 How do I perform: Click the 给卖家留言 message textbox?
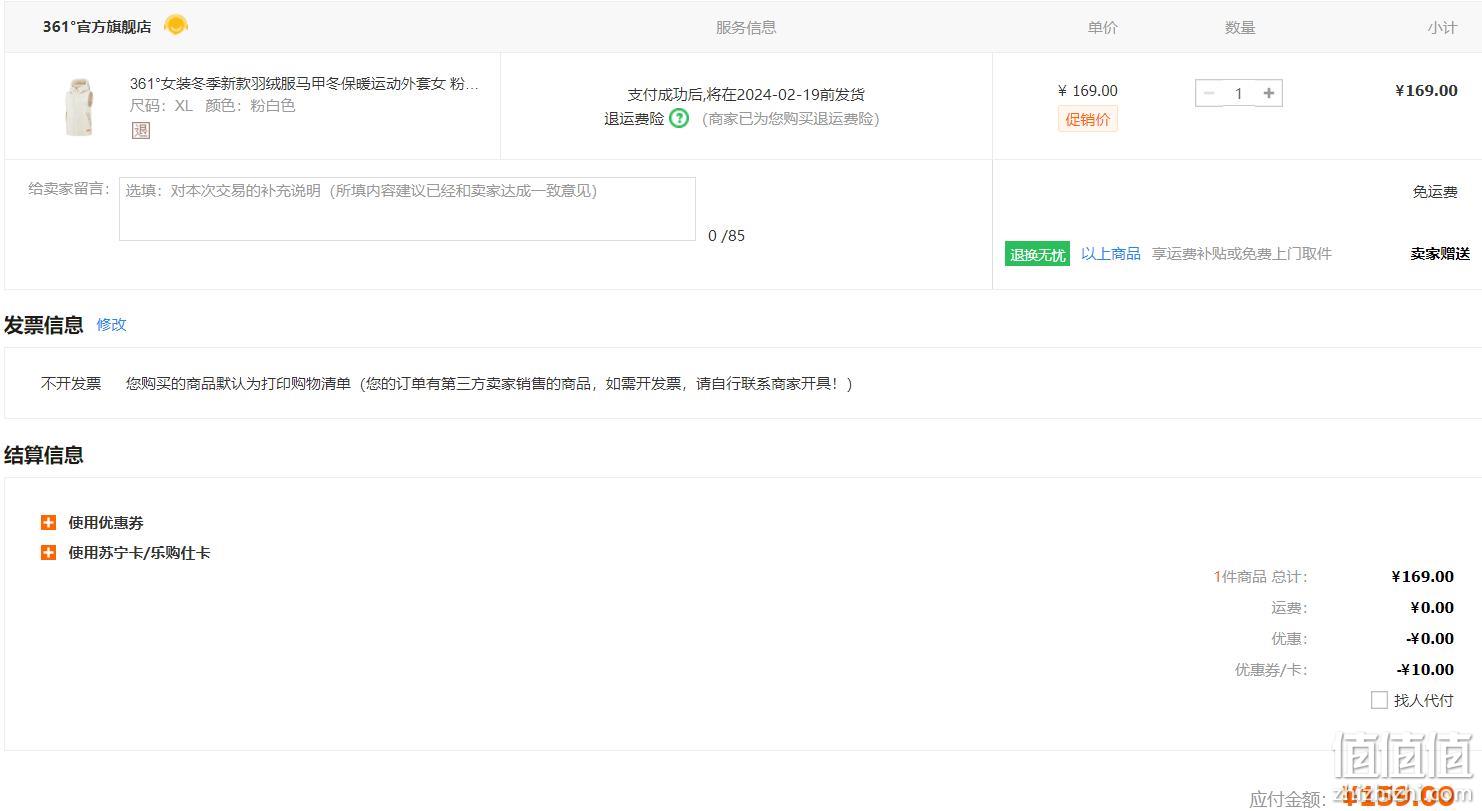(407, 209)
